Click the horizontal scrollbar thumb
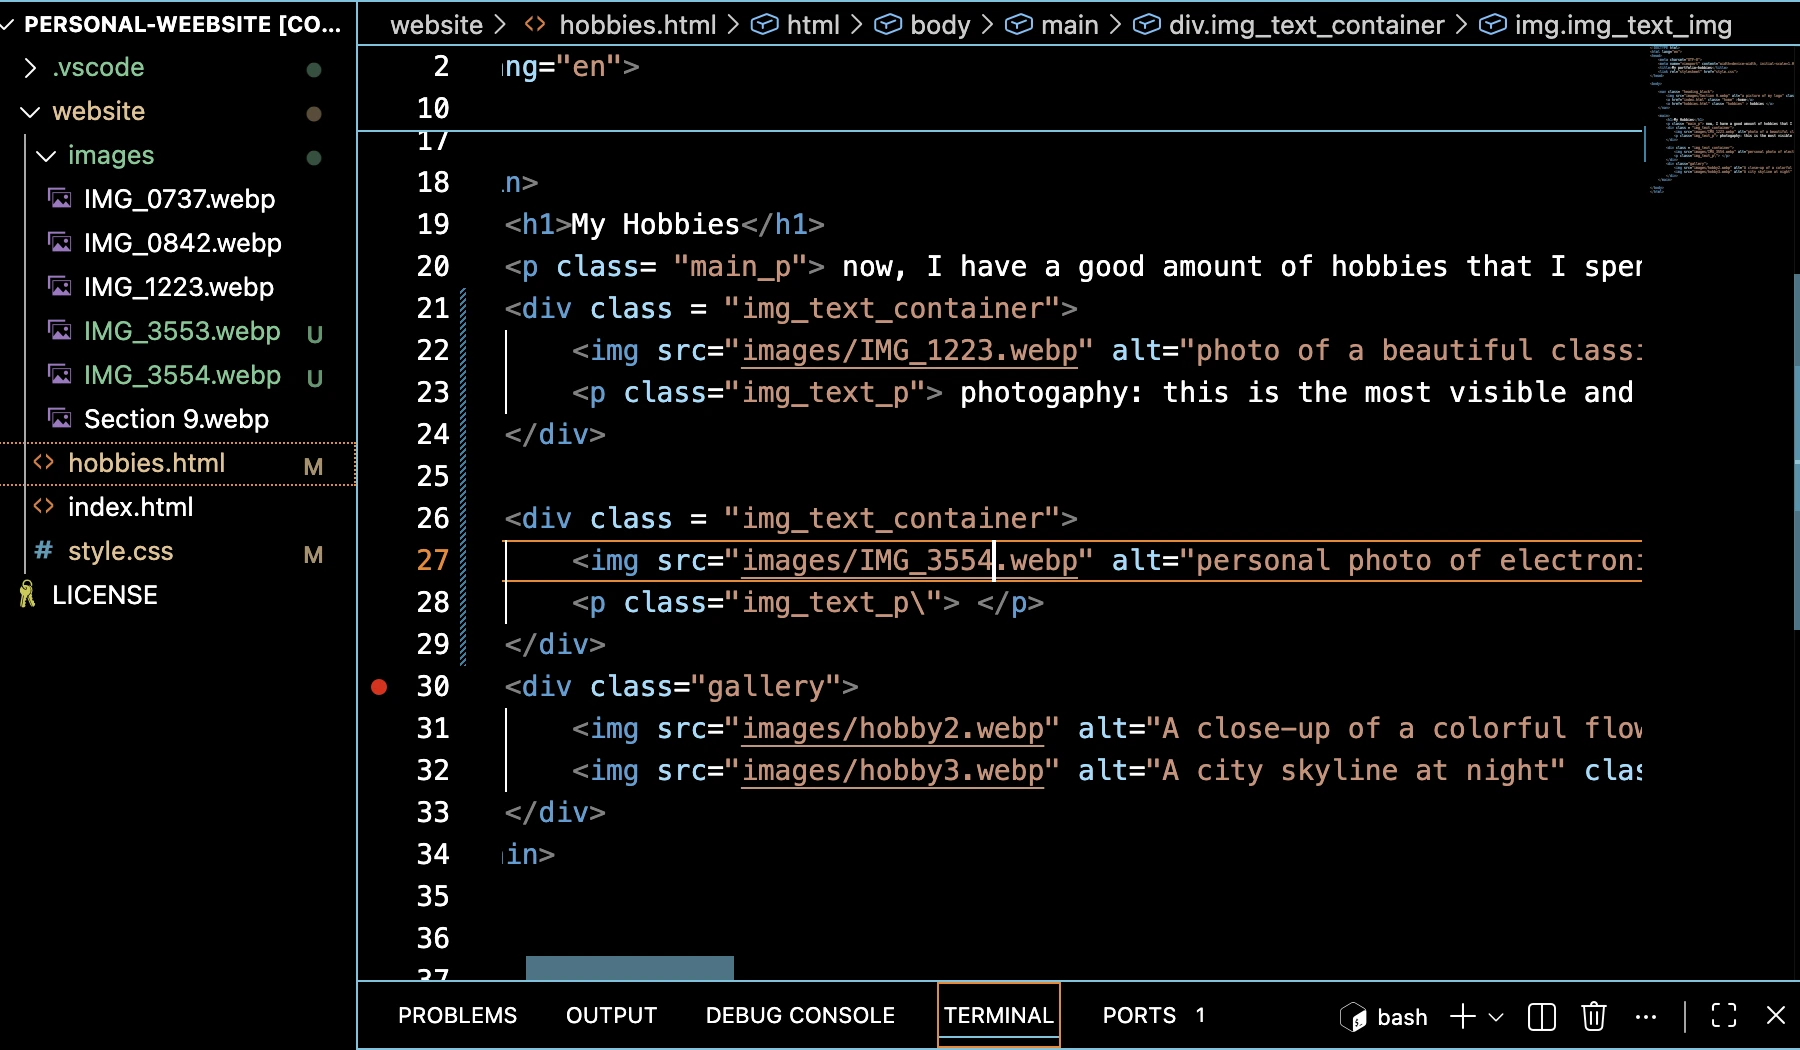This screenshot has width=1800, height=1050. [629, 967]
